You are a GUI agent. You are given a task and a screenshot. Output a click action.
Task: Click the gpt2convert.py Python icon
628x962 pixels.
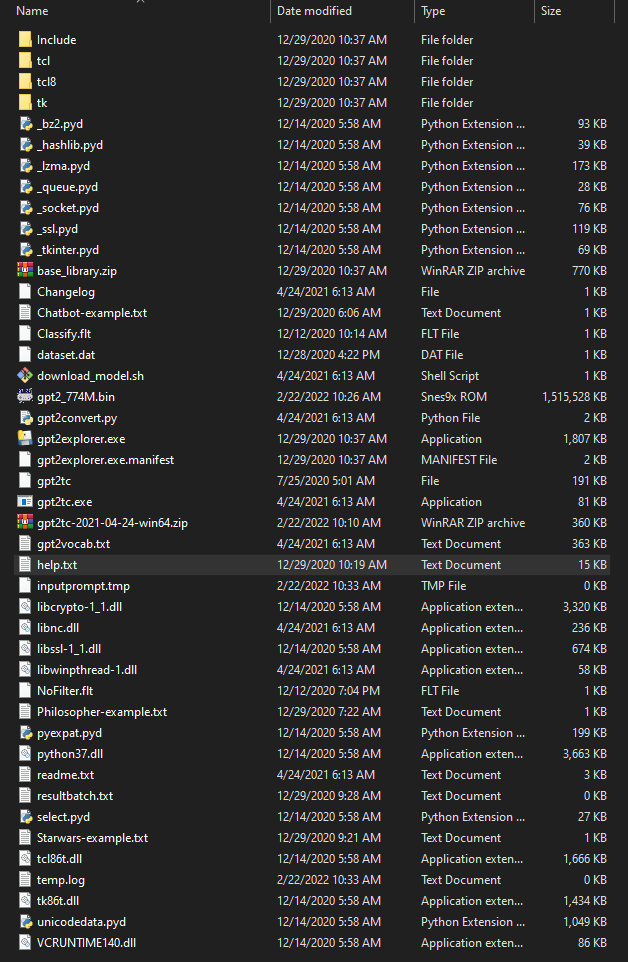tap(25, 418)
